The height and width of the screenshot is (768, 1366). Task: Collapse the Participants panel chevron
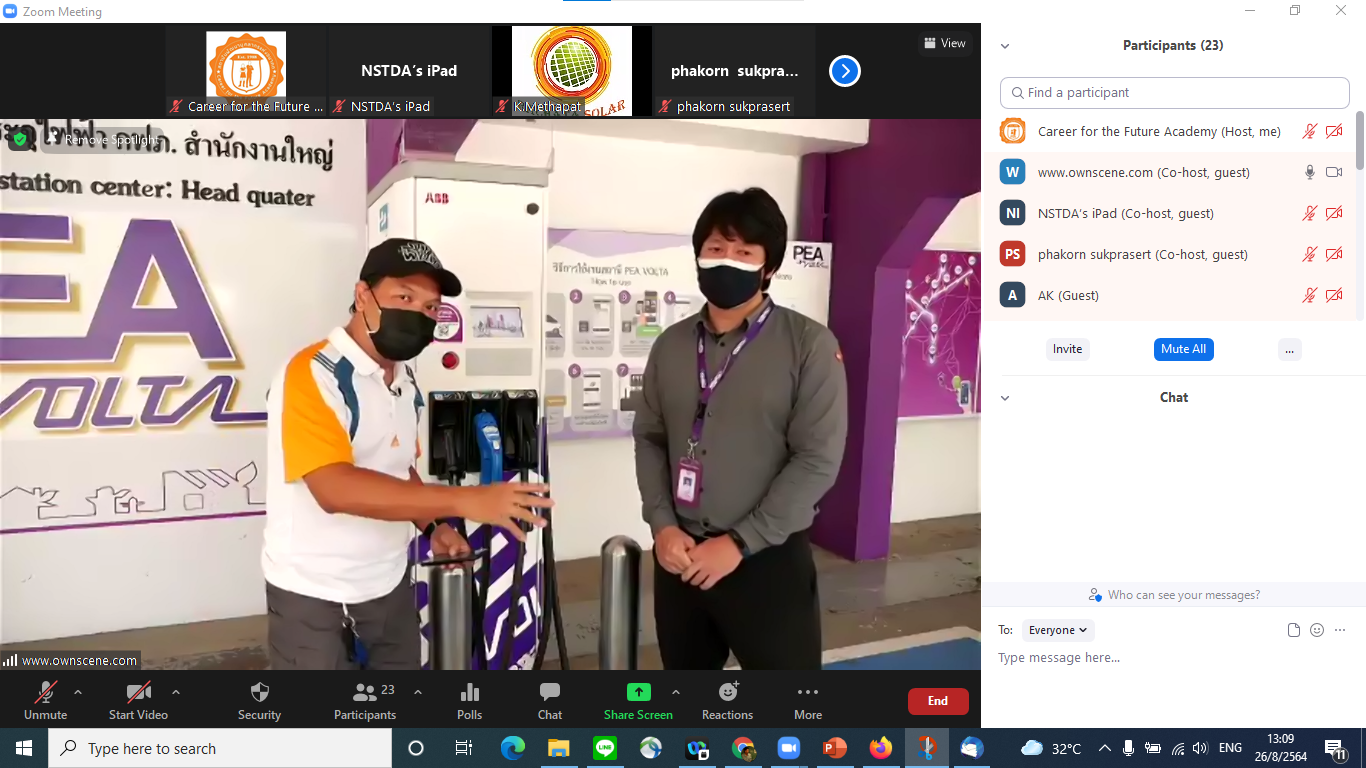click(x=1005, y=46)
